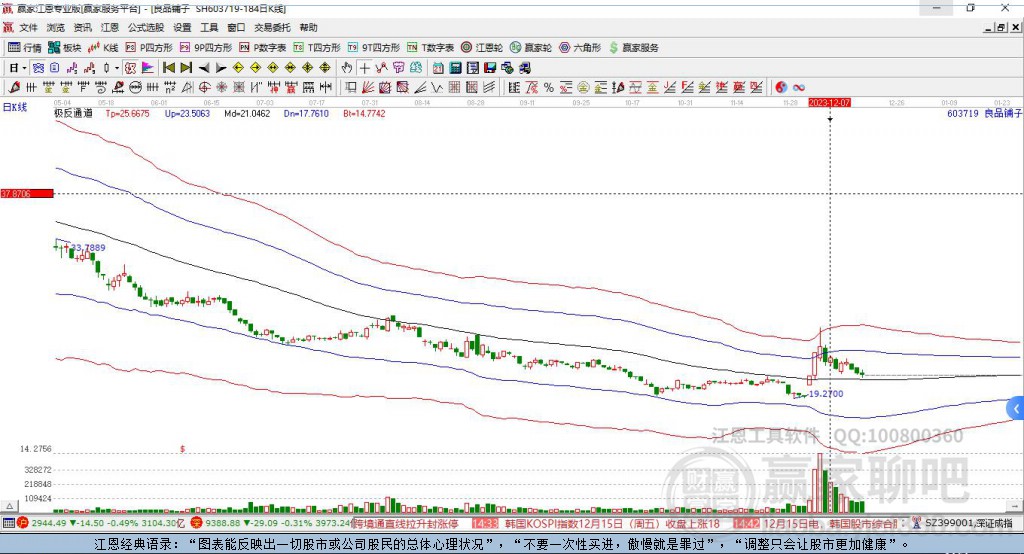Open the 窗口 menu
Viewport: 1024px width, 554px height.
click(x=236, y=27)
